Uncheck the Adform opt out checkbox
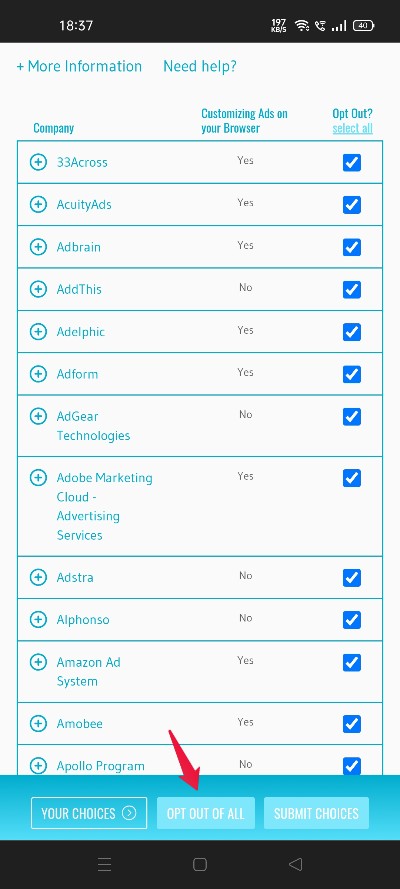The image size is (400, 889). pos(352,374)
